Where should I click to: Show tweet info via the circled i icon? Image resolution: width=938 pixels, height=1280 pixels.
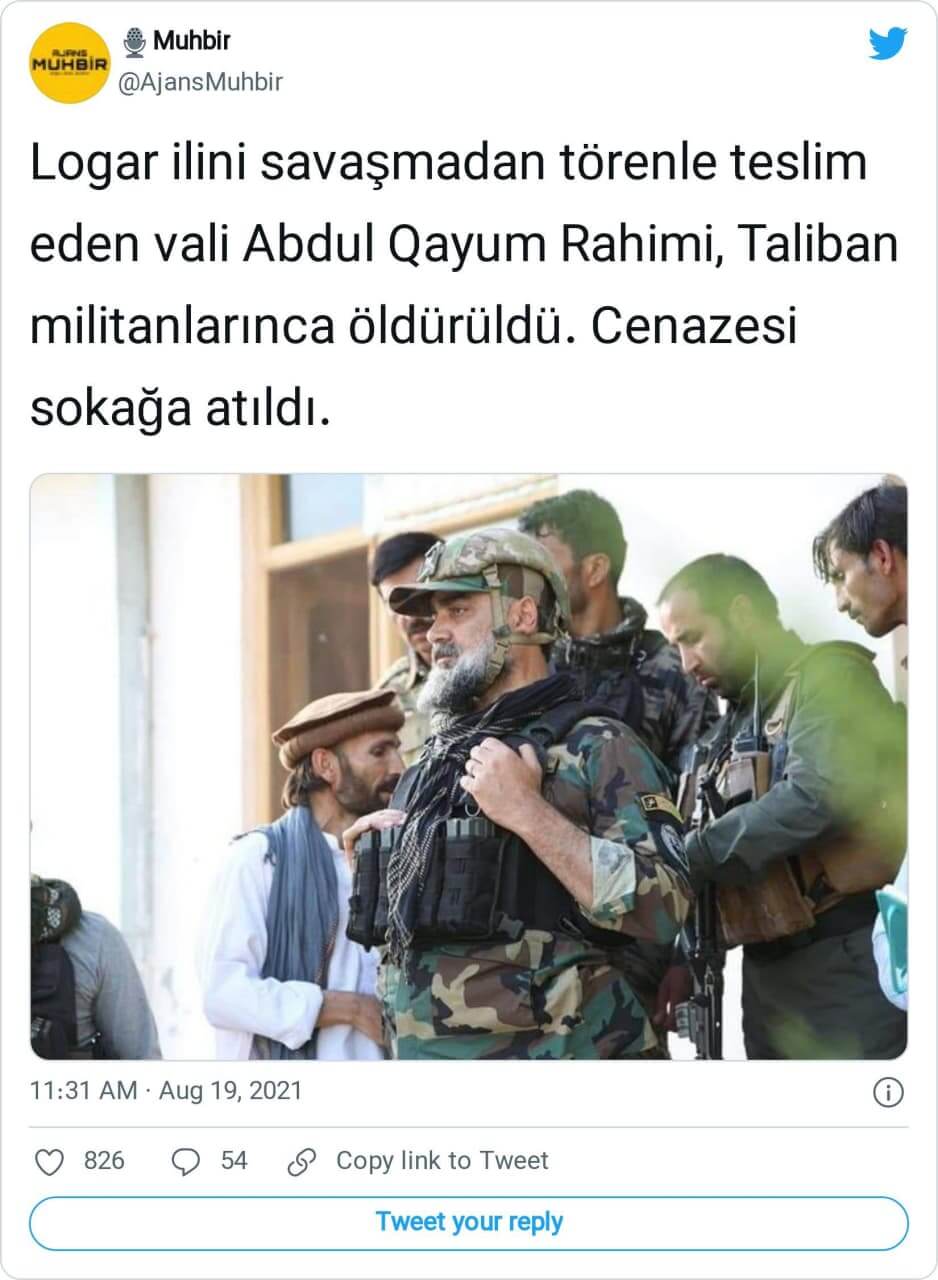[x=888, y=1092]
